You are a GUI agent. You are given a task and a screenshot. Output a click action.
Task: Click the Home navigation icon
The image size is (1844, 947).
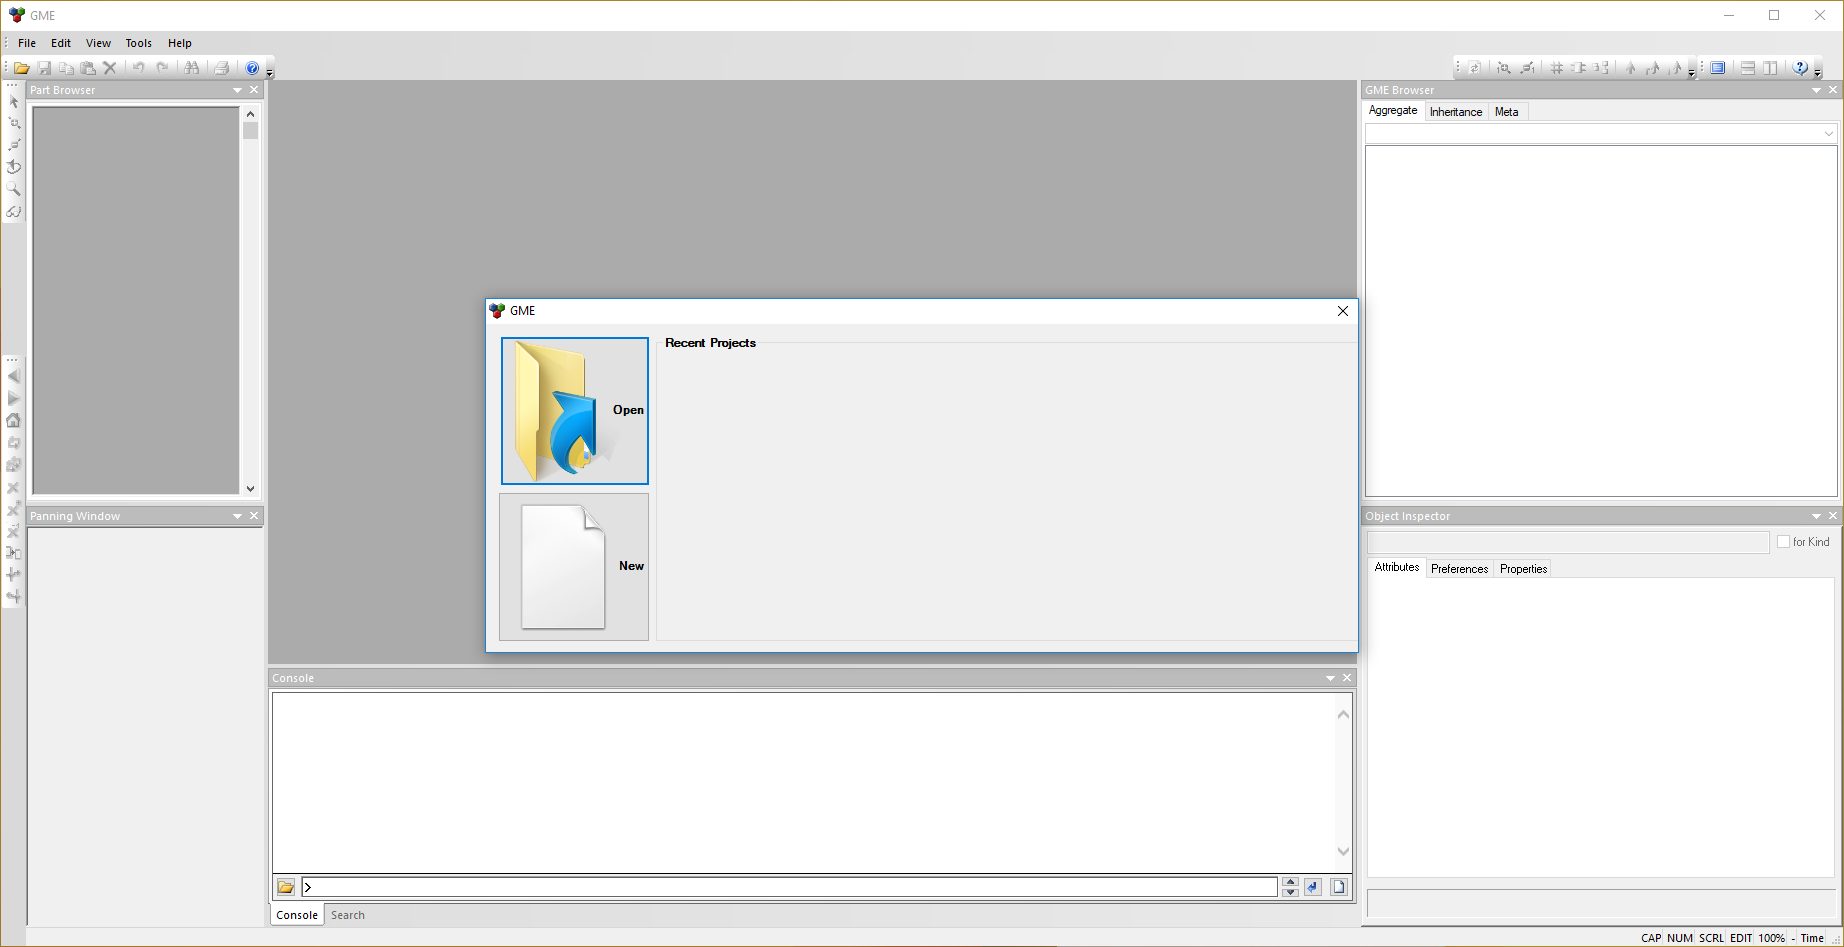pyautogui.click(x=14, y=420)
